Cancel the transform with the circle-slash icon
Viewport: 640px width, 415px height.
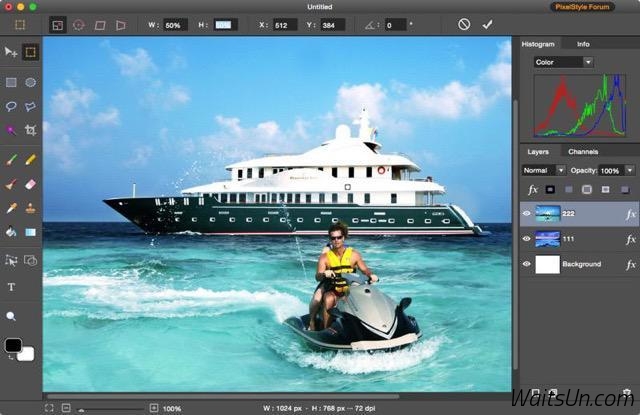click(x=464, y=24)
